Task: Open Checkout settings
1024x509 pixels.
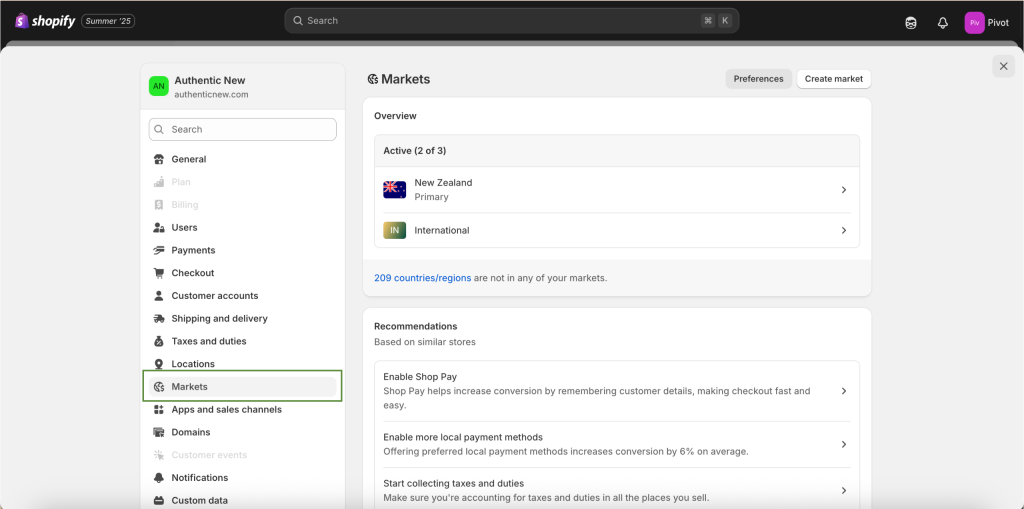Action: [x=243, y=273]
